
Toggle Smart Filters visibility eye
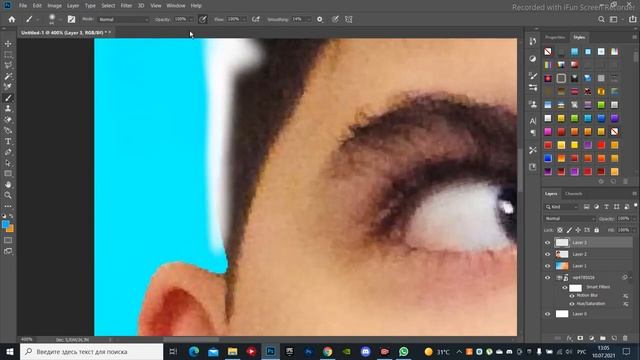565,287
